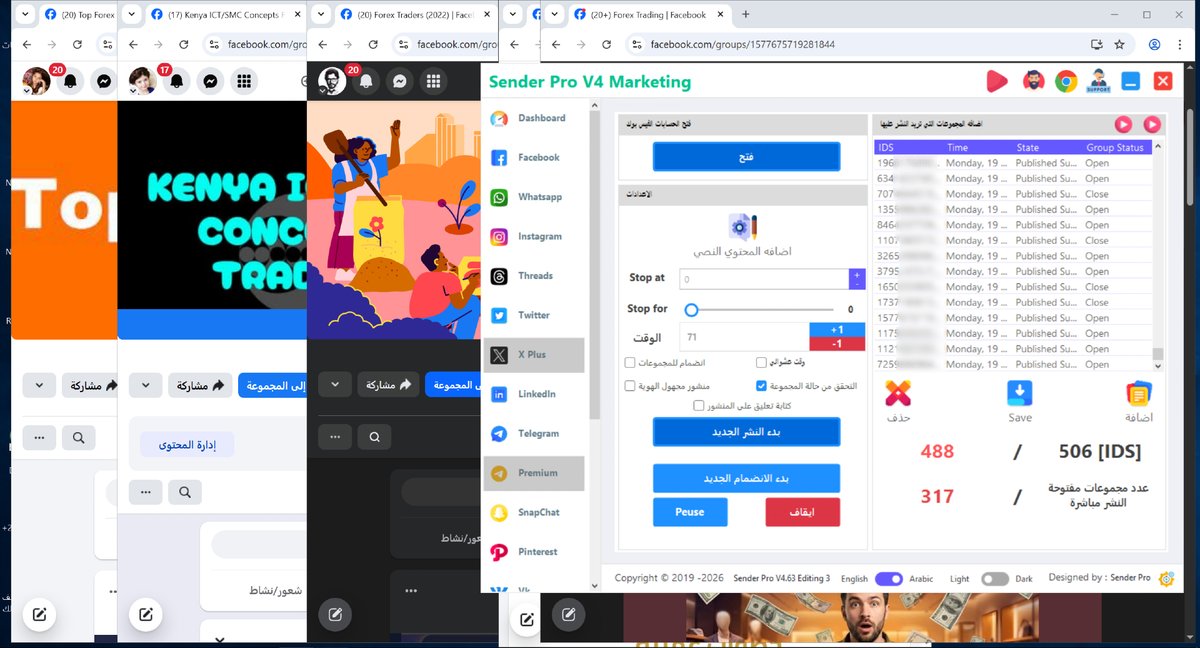This screenshot has height=648, width=1200.
Task: Decrease time with the red -1 button
Action: click(x=837, y=344)
